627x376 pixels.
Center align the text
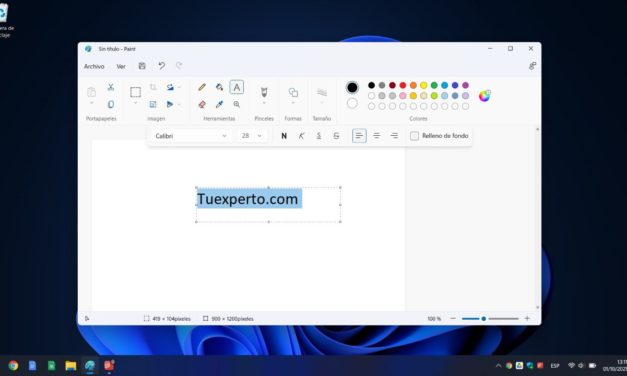[x=377, y=136]
